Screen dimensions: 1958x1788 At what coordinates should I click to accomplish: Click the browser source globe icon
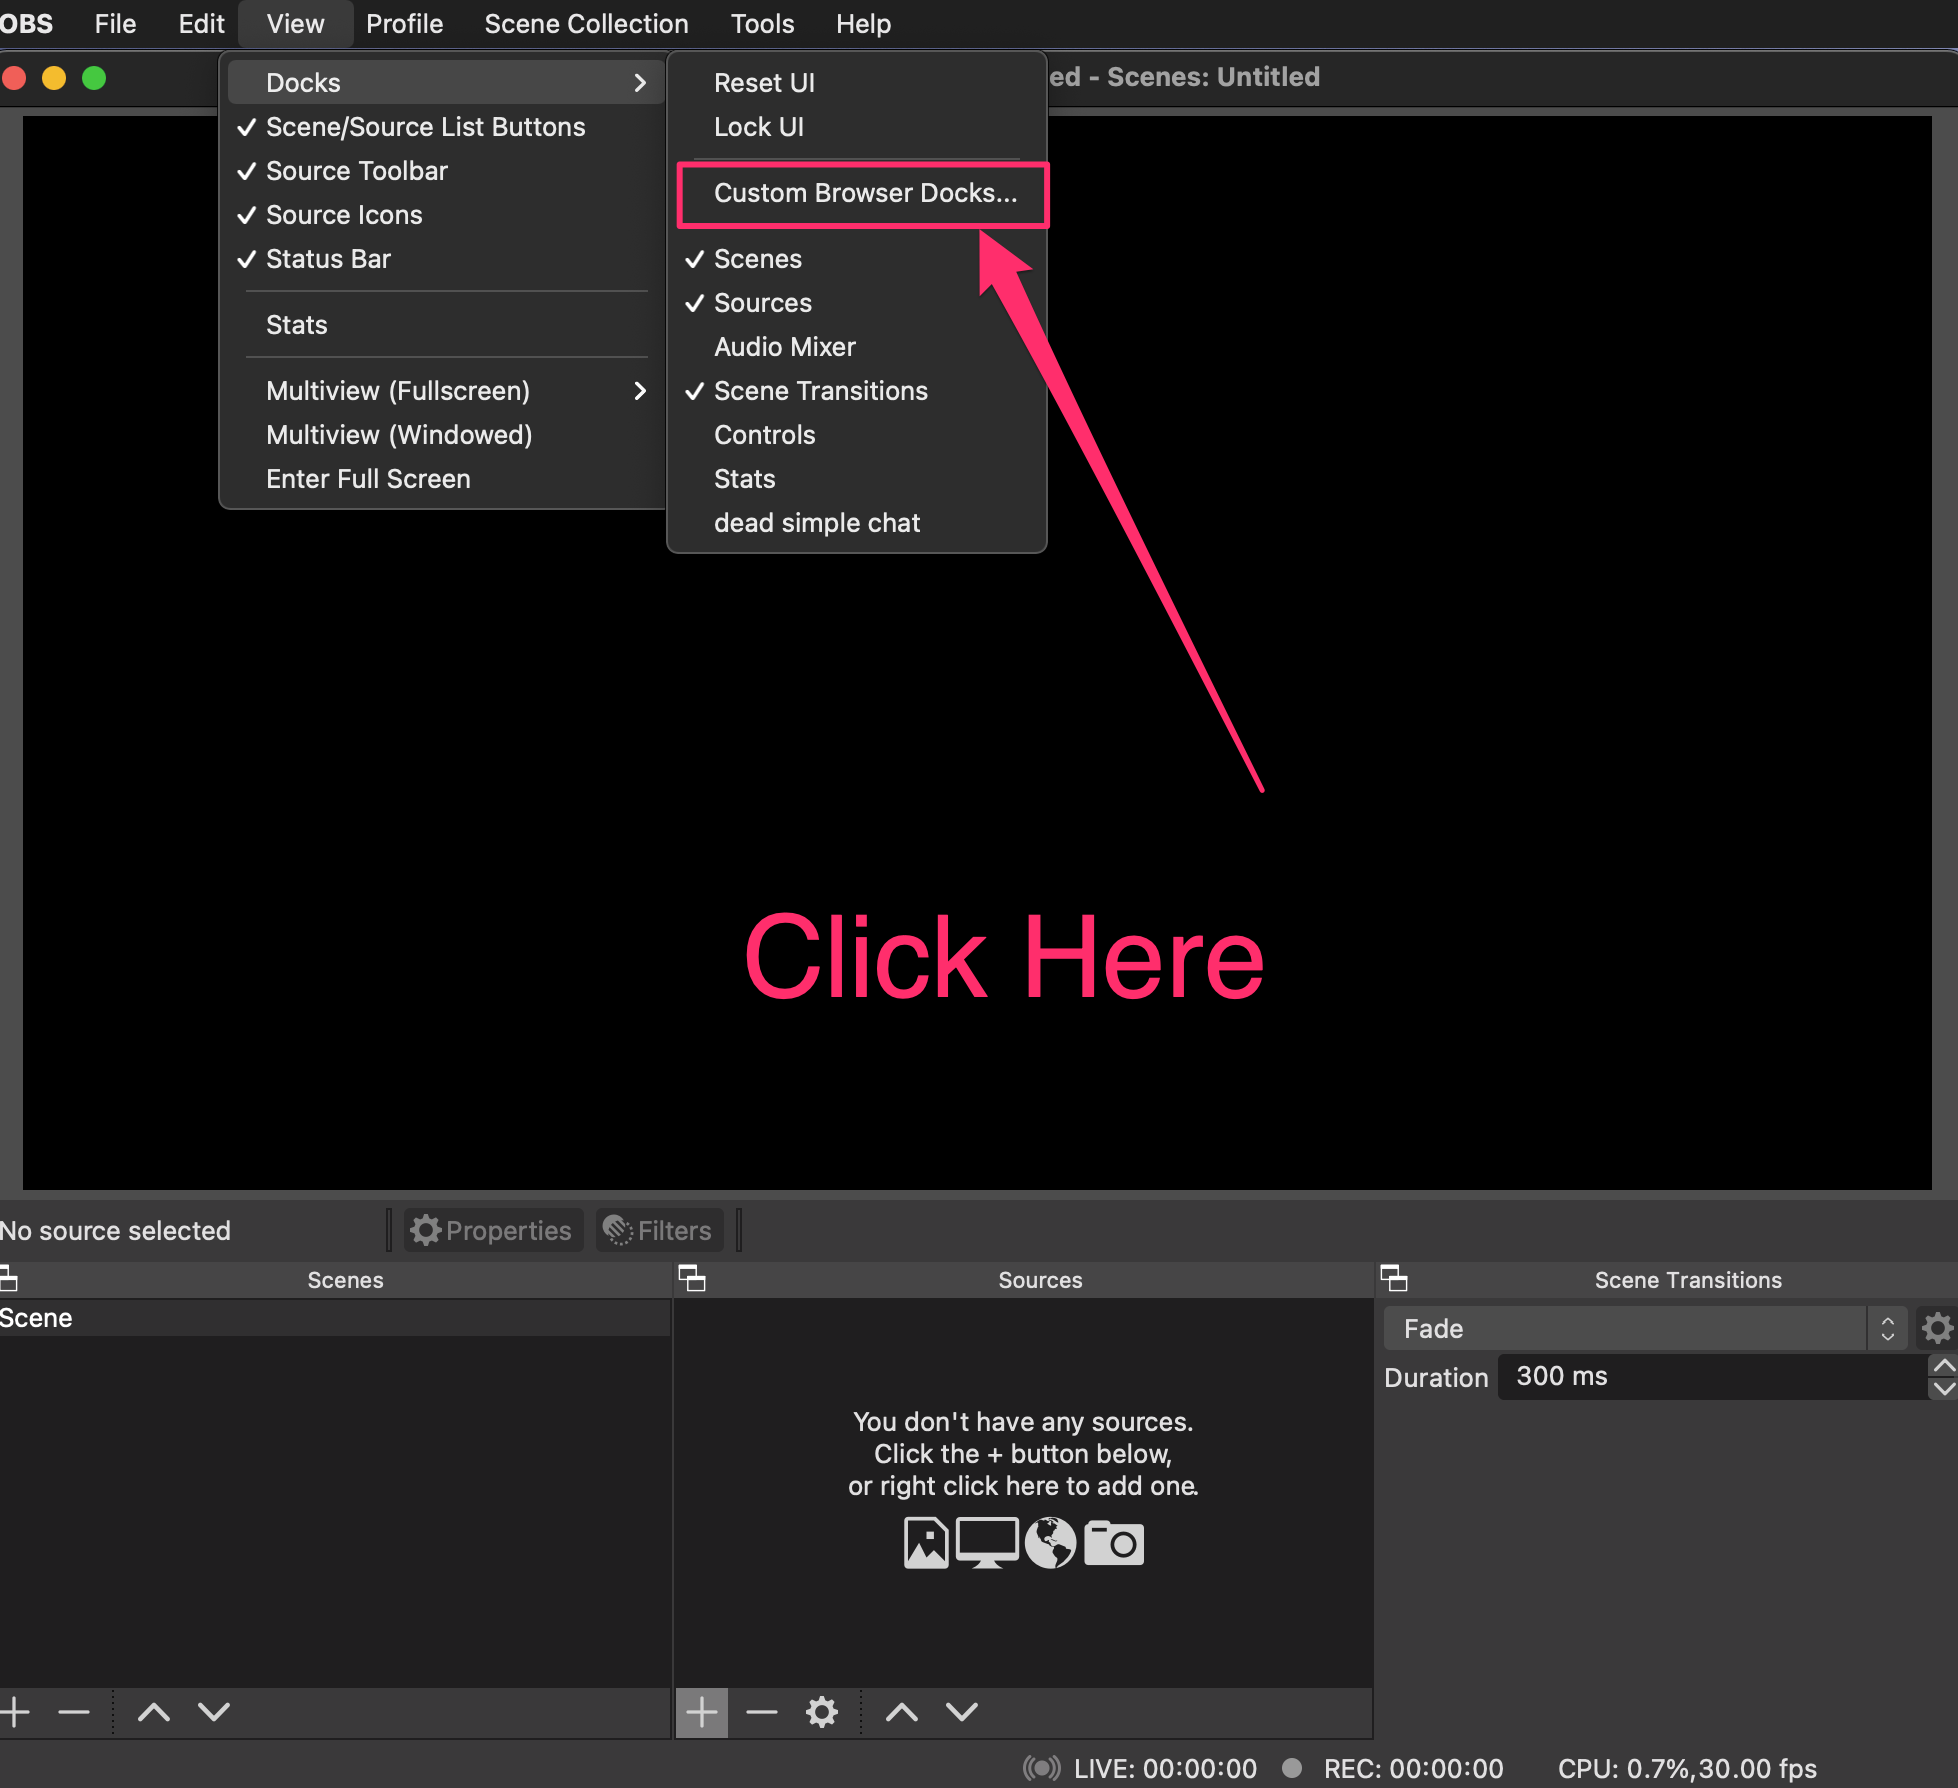(x=1050, y=1542)
